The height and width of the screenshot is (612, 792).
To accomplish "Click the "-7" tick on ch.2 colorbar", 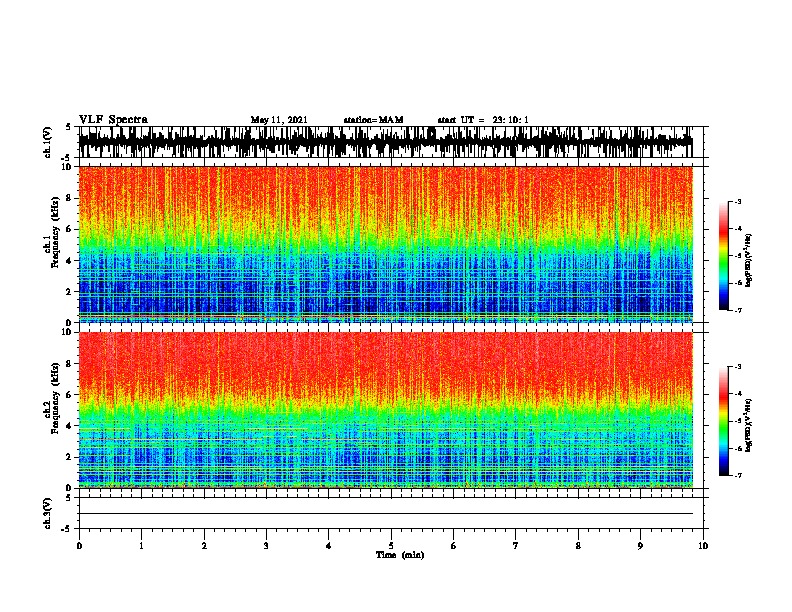I will (x=738, y=476).
